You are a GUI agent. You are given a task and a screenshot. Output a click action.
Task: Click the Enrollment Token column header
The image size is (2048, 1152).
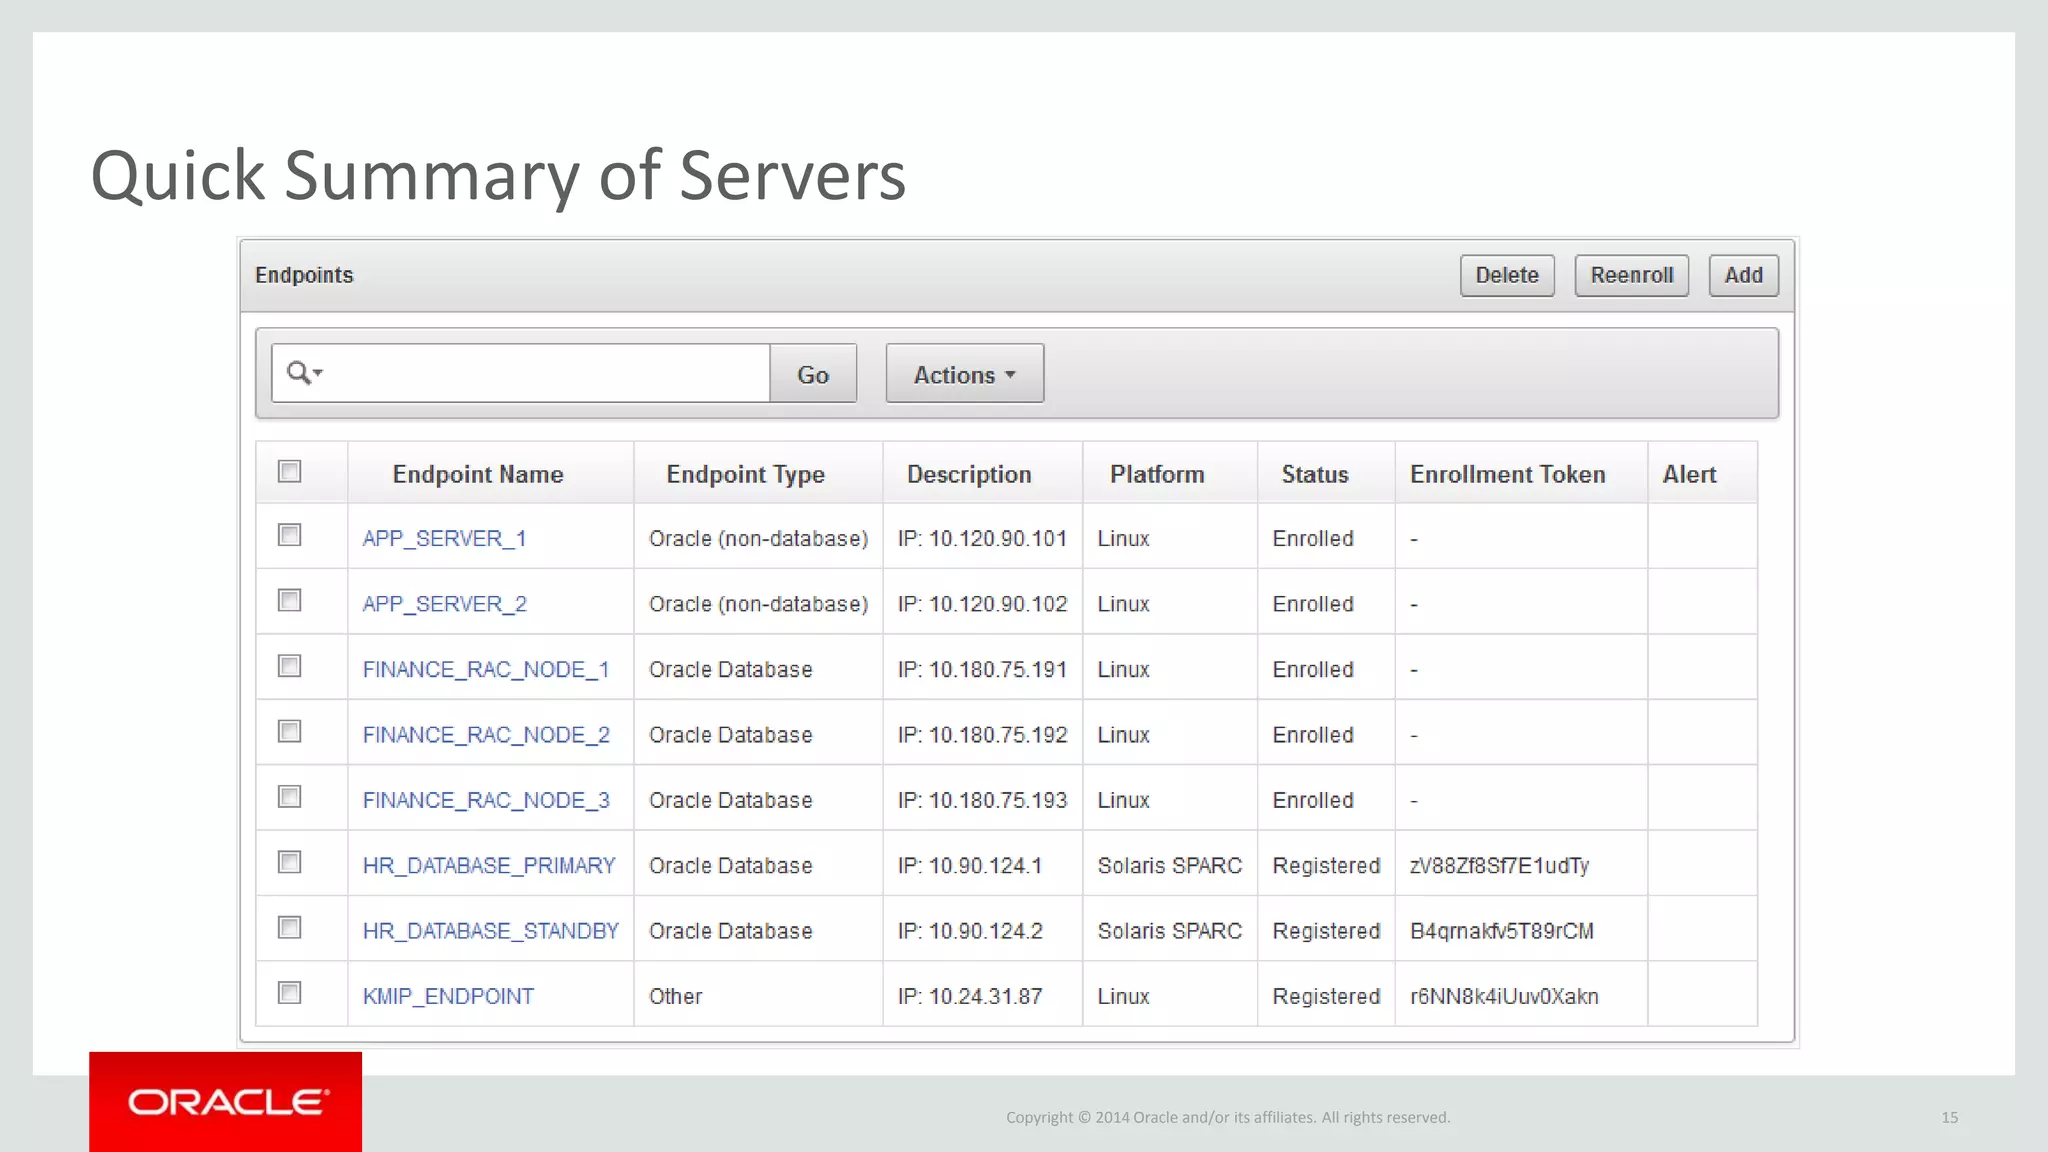[x=1507, y=474]
